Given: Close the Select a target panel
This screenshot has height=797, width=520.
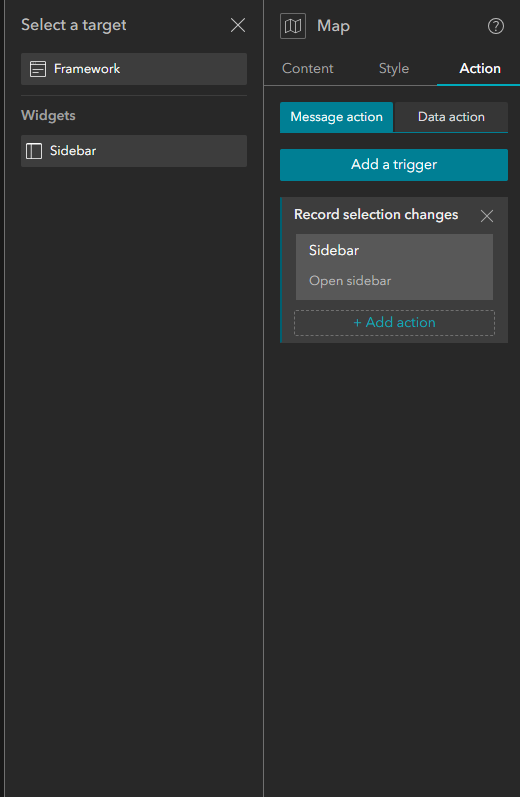Looking at the screenshot, I should (x=238, y=25).
